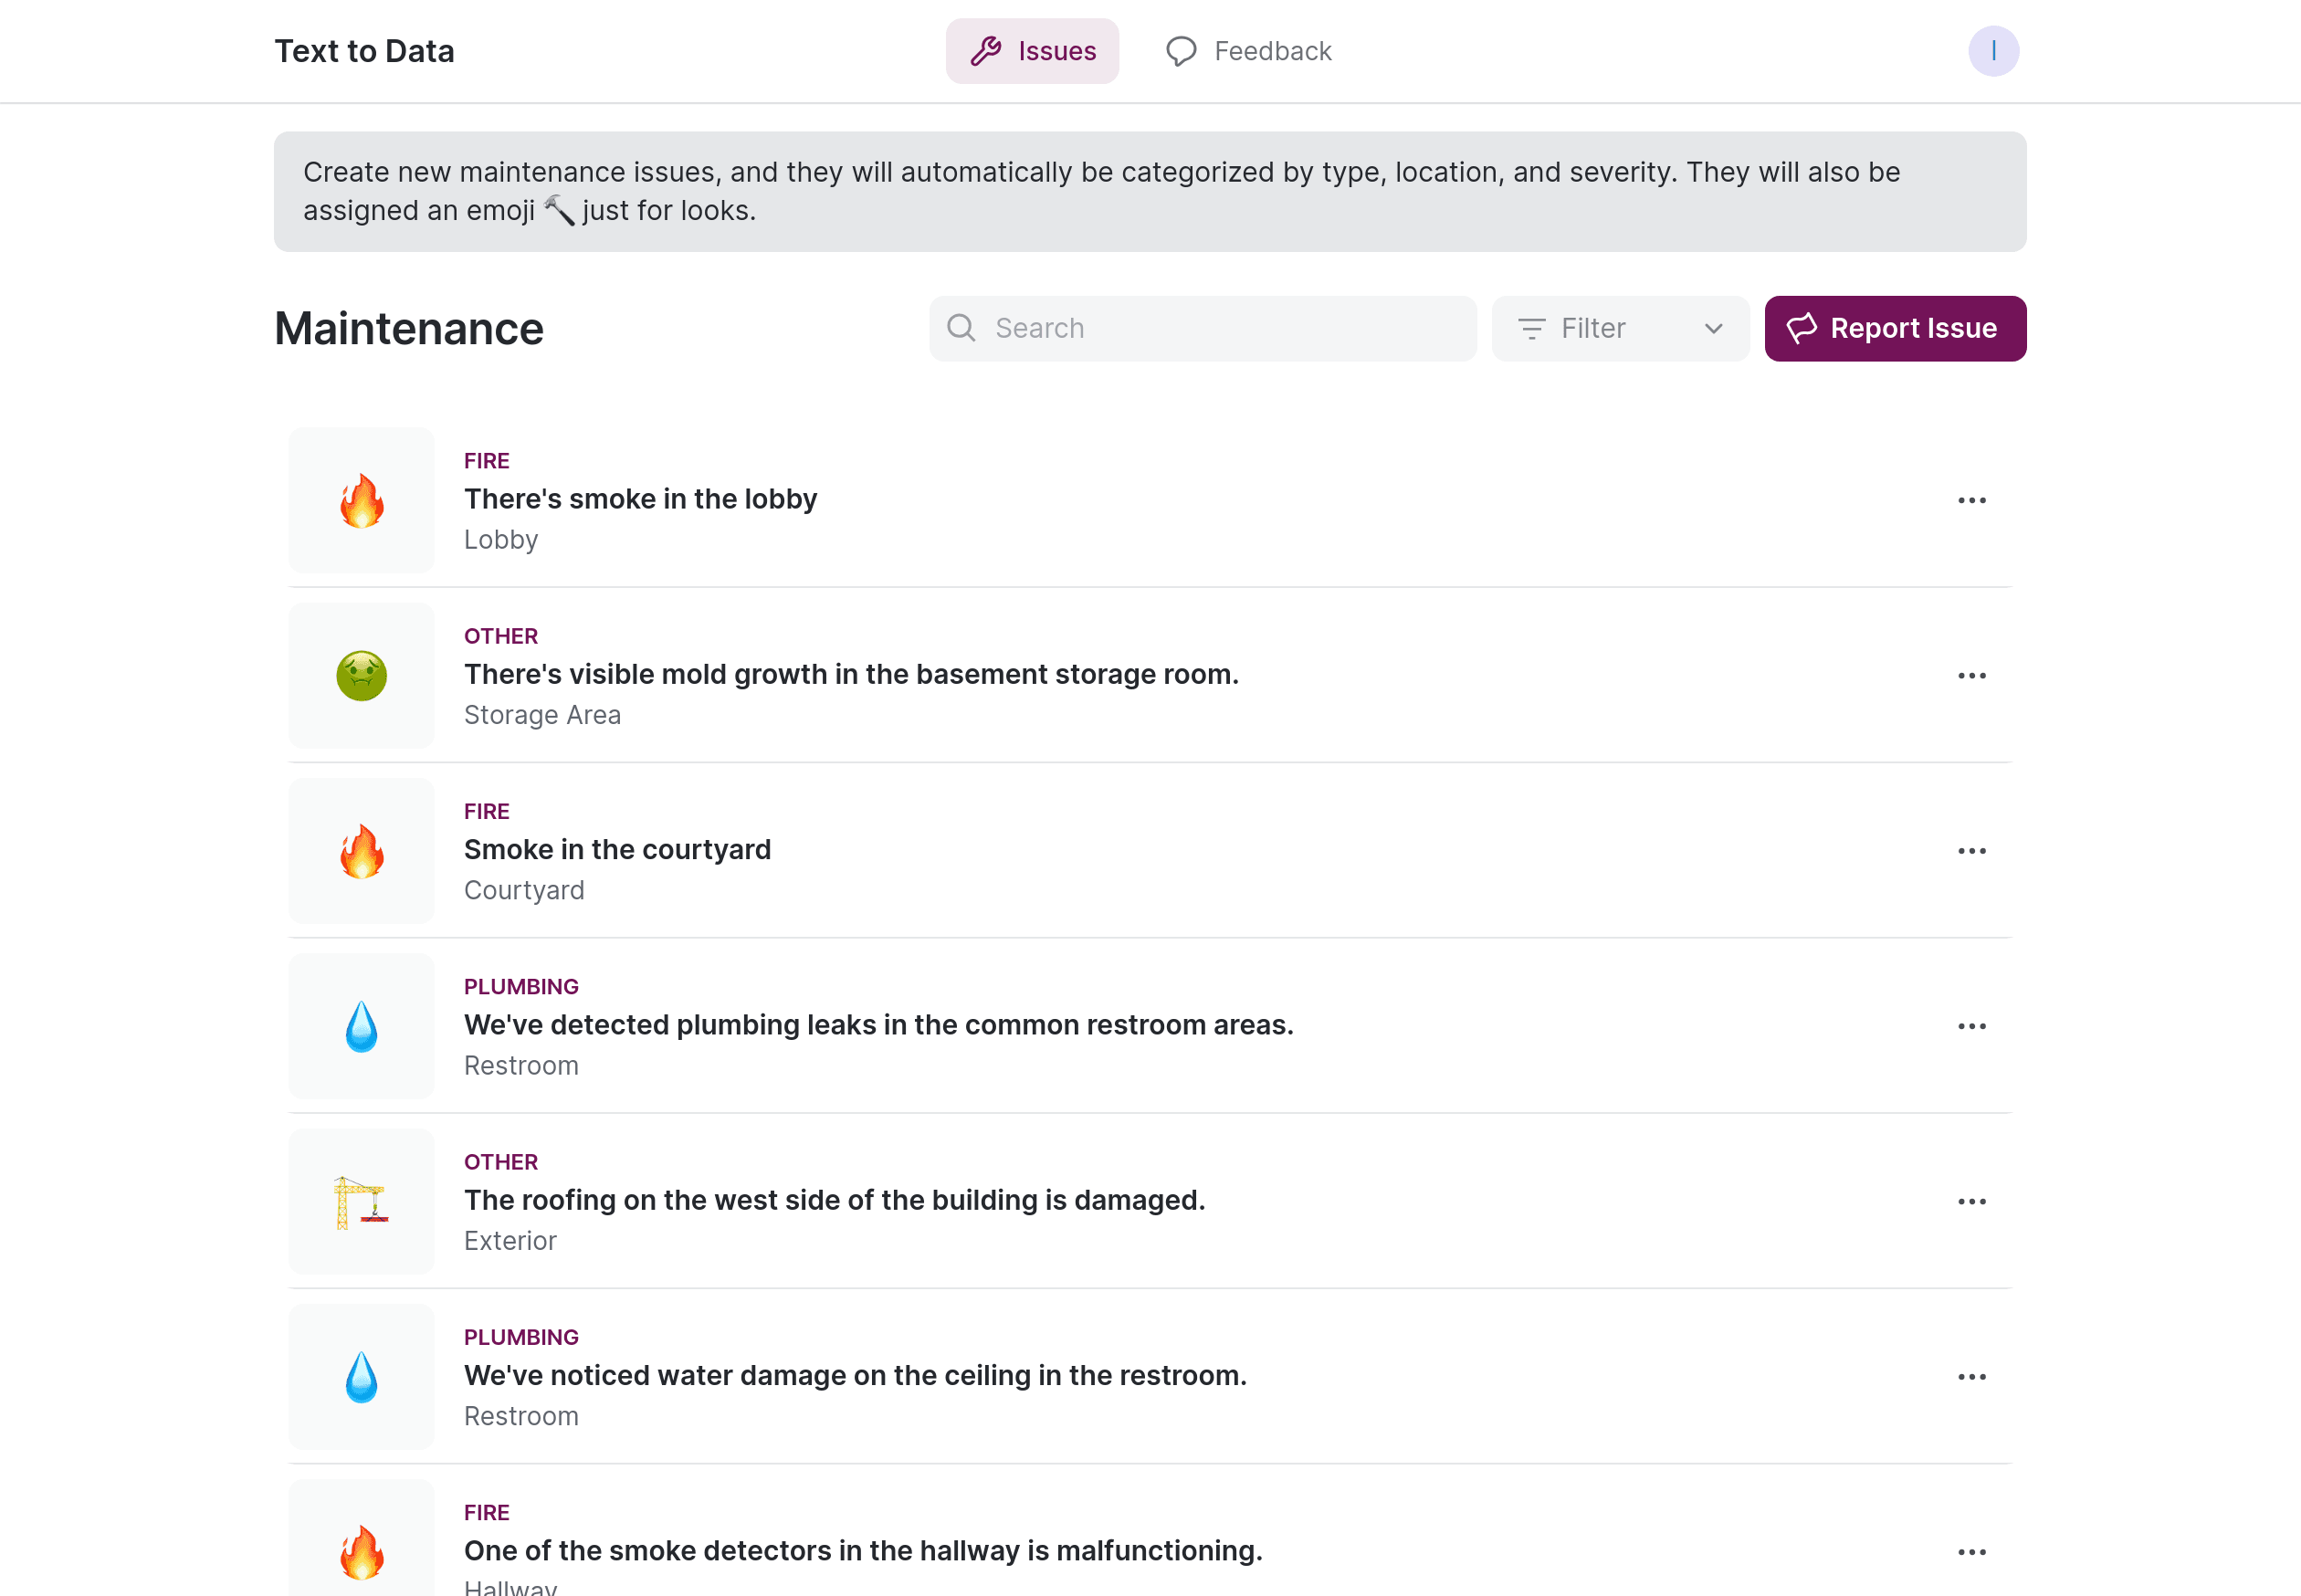Toggle visibility of the FIRE category label
This screenshot has width=2301, height=1596.
(486, 460)
